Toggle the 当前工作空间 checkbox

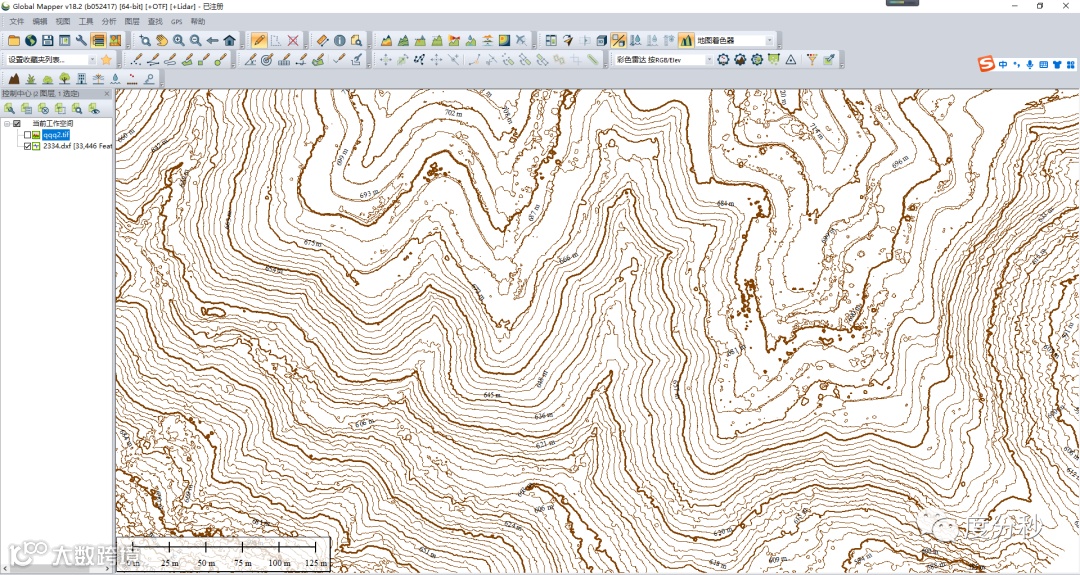coord(17,124)
